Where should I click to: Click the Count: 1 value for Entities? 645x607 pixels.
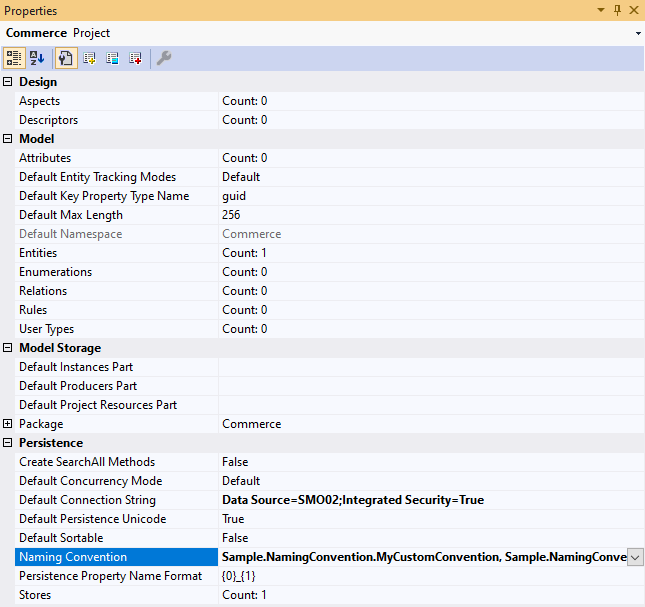244,253
